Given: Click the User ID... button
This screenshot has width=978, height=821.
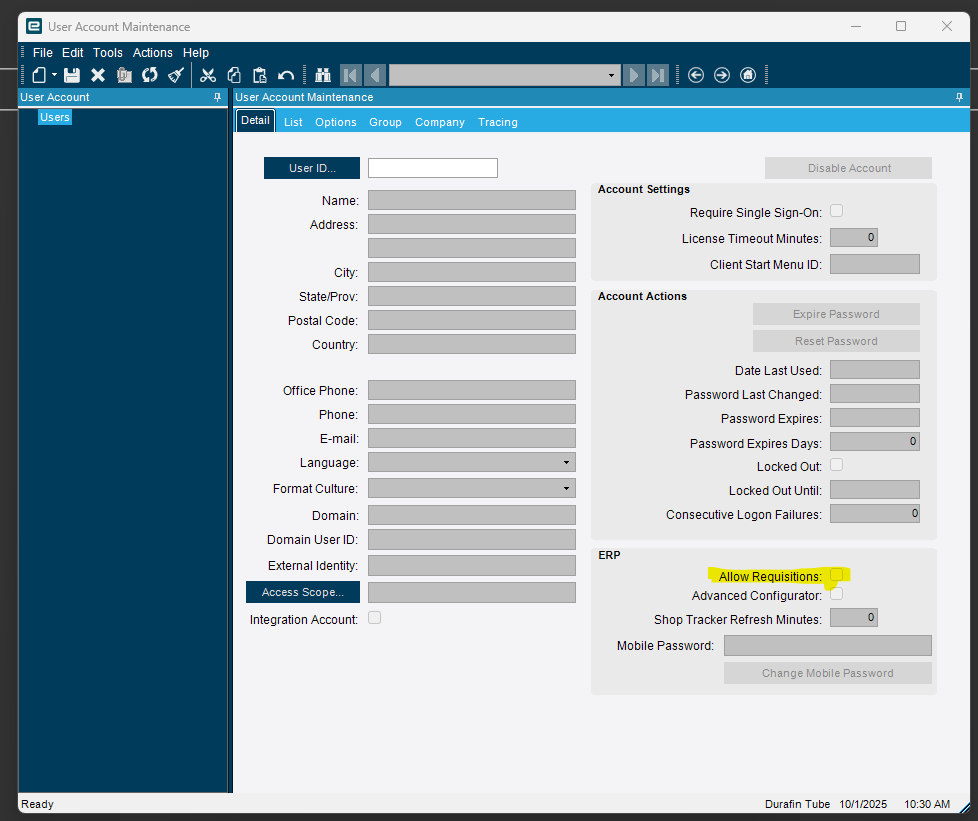Looking at the screenshot, I should click(312, 168).
